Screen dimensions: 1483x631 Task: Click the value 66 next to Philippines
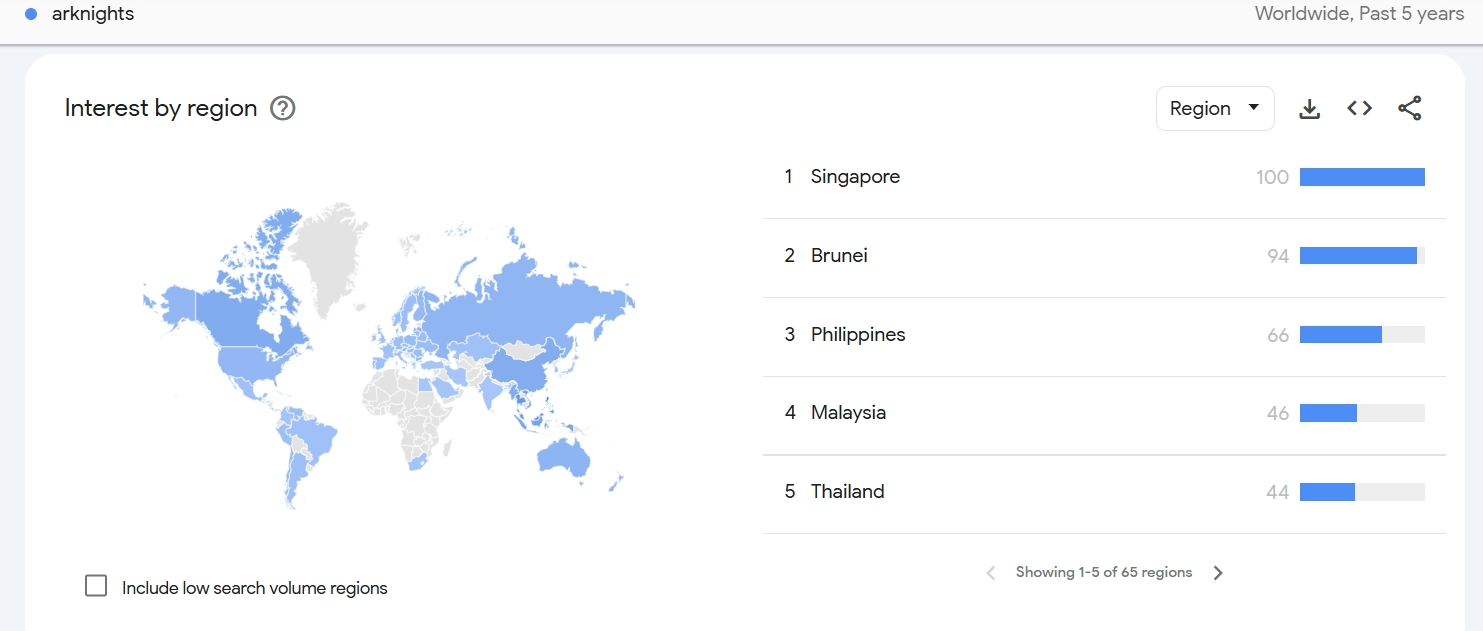1278,335
